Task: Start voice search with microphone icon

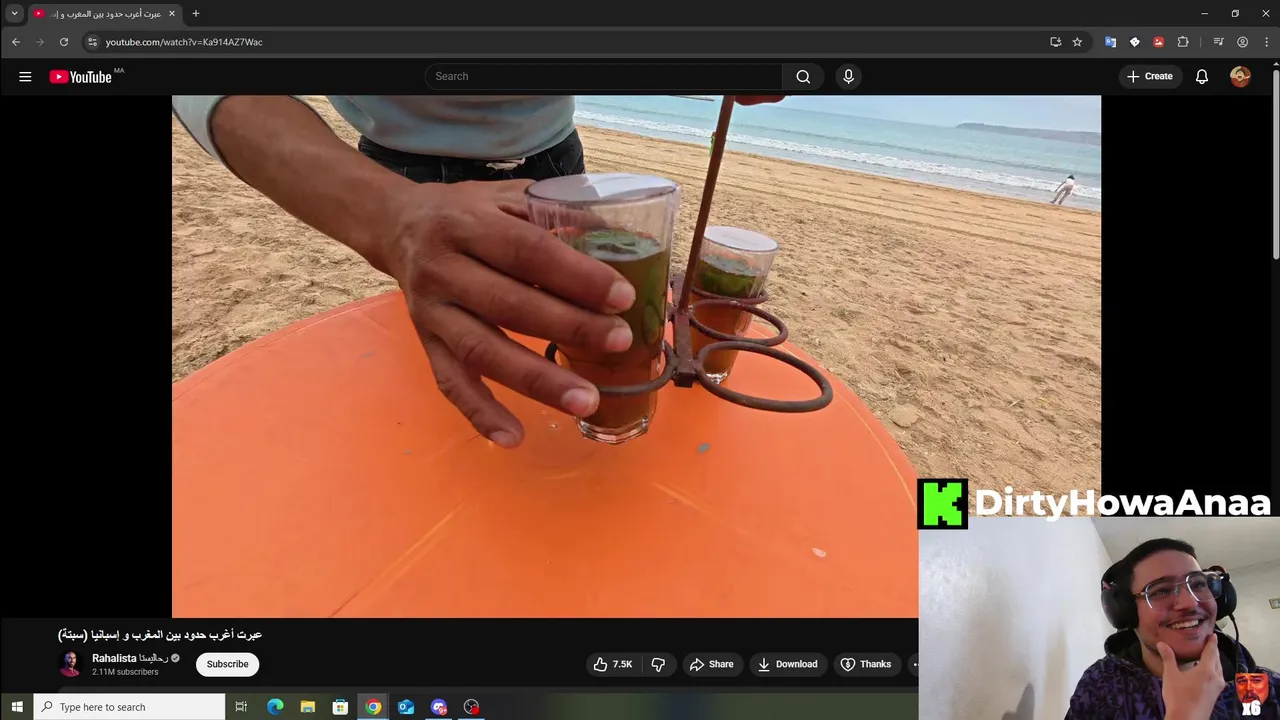Action: (x=848, y=76)
